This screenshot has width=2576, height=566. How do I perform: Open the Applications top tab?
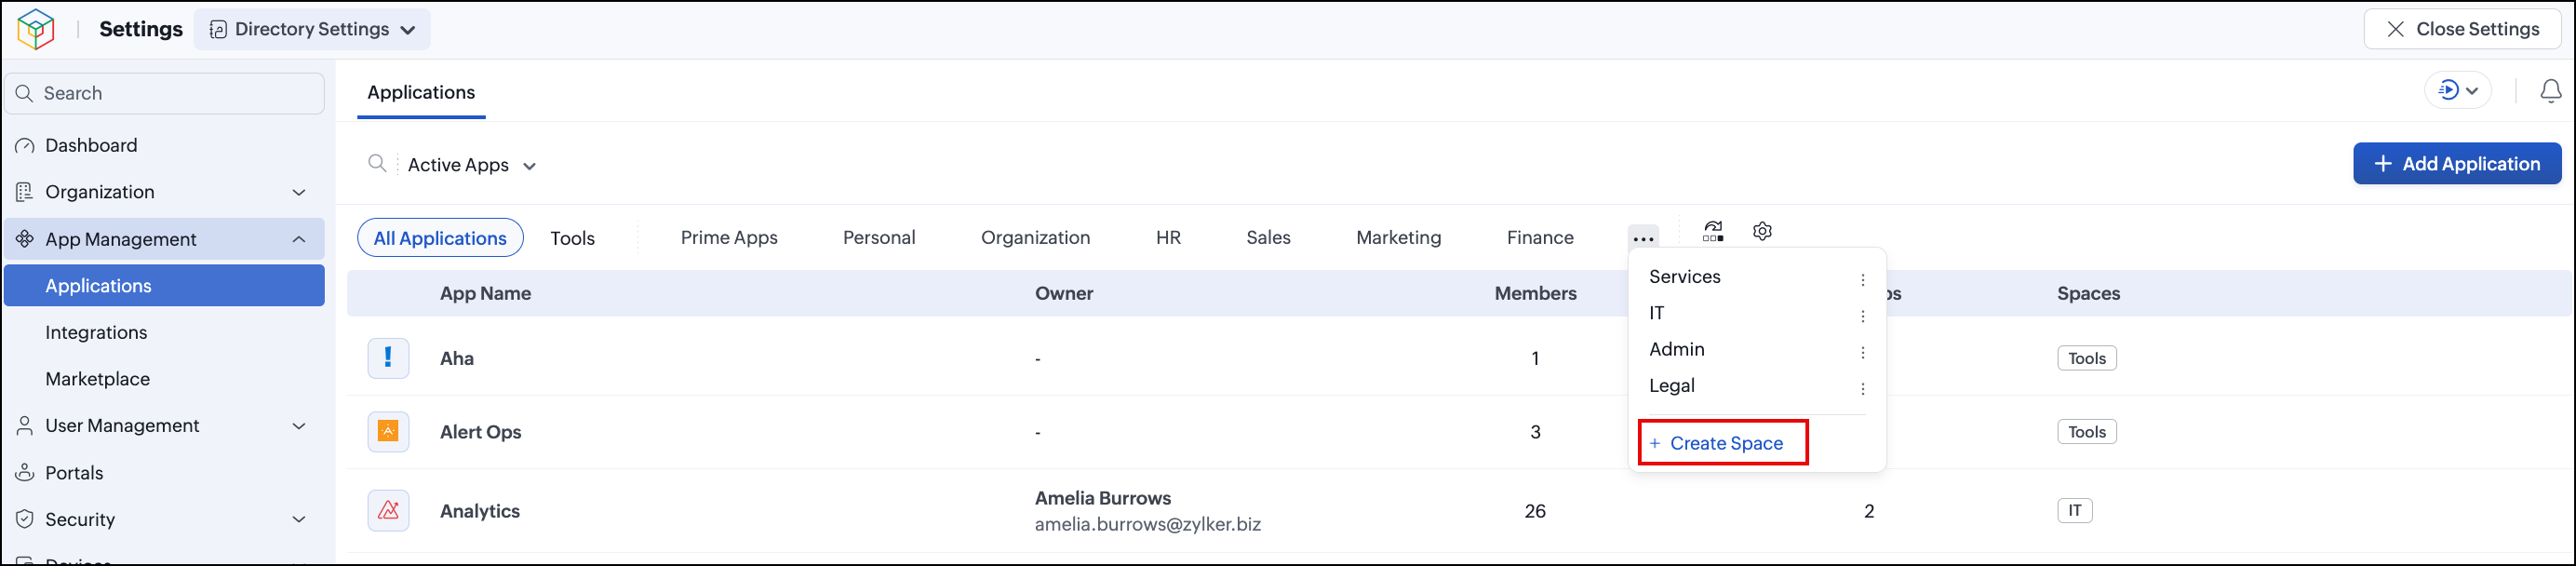coord(421,92)
